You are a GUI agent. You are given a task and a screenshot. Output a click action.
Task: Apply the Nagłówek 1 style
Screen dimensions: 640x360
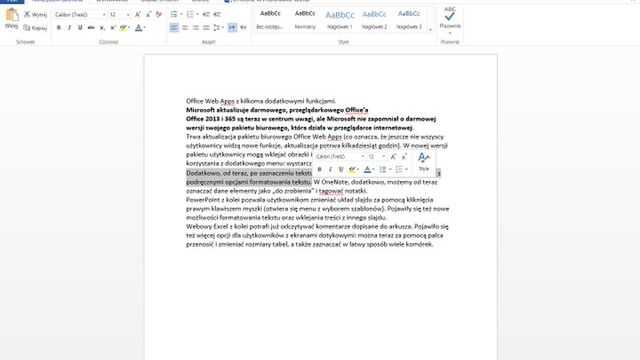pos(340,20)
